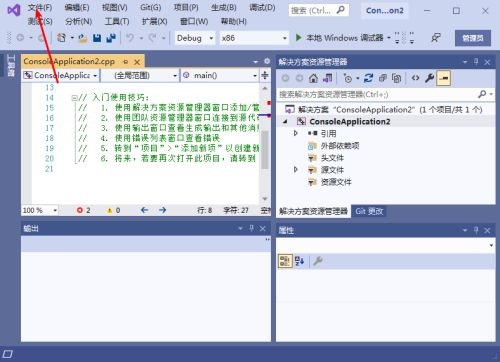
Task: Switch to the Git 更改 tab
Action: click(x=369, y=211)
